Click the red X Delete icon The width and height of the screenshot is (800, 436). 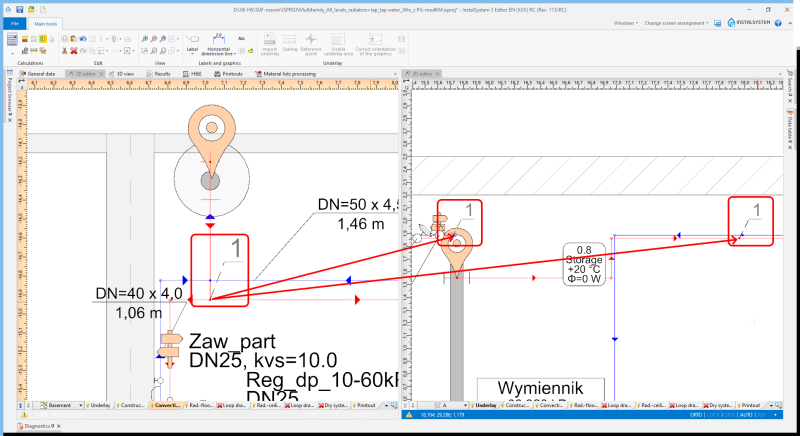74,50
